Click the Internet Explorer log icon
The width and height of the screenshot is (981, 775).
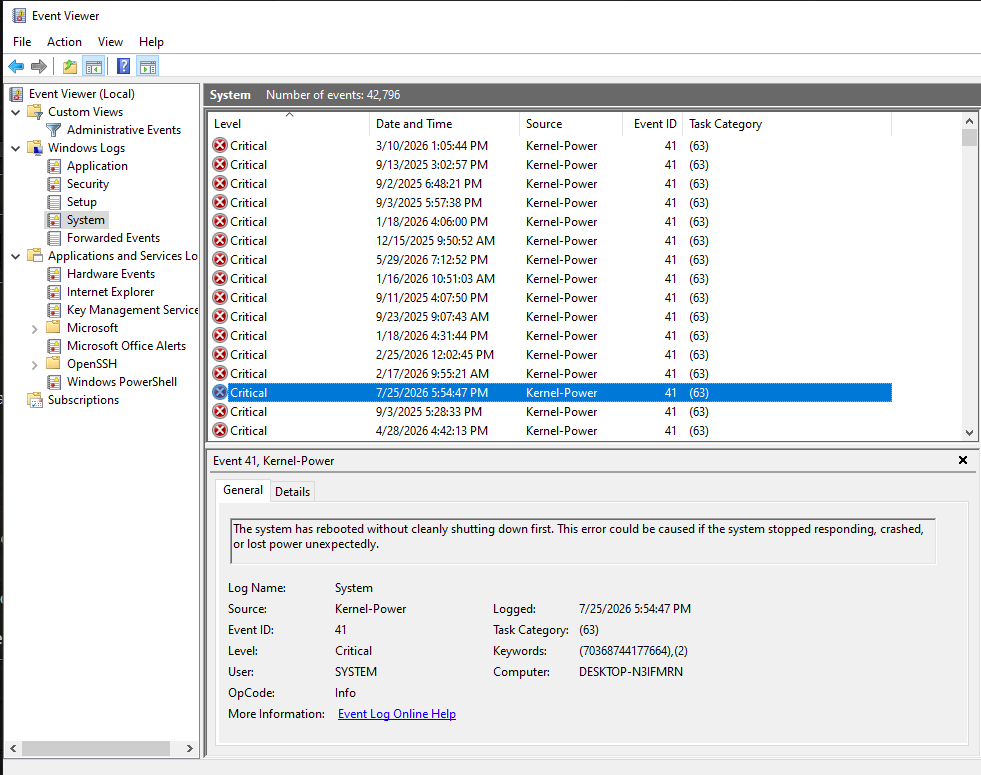pyautogui.click(x=54, y=292)
